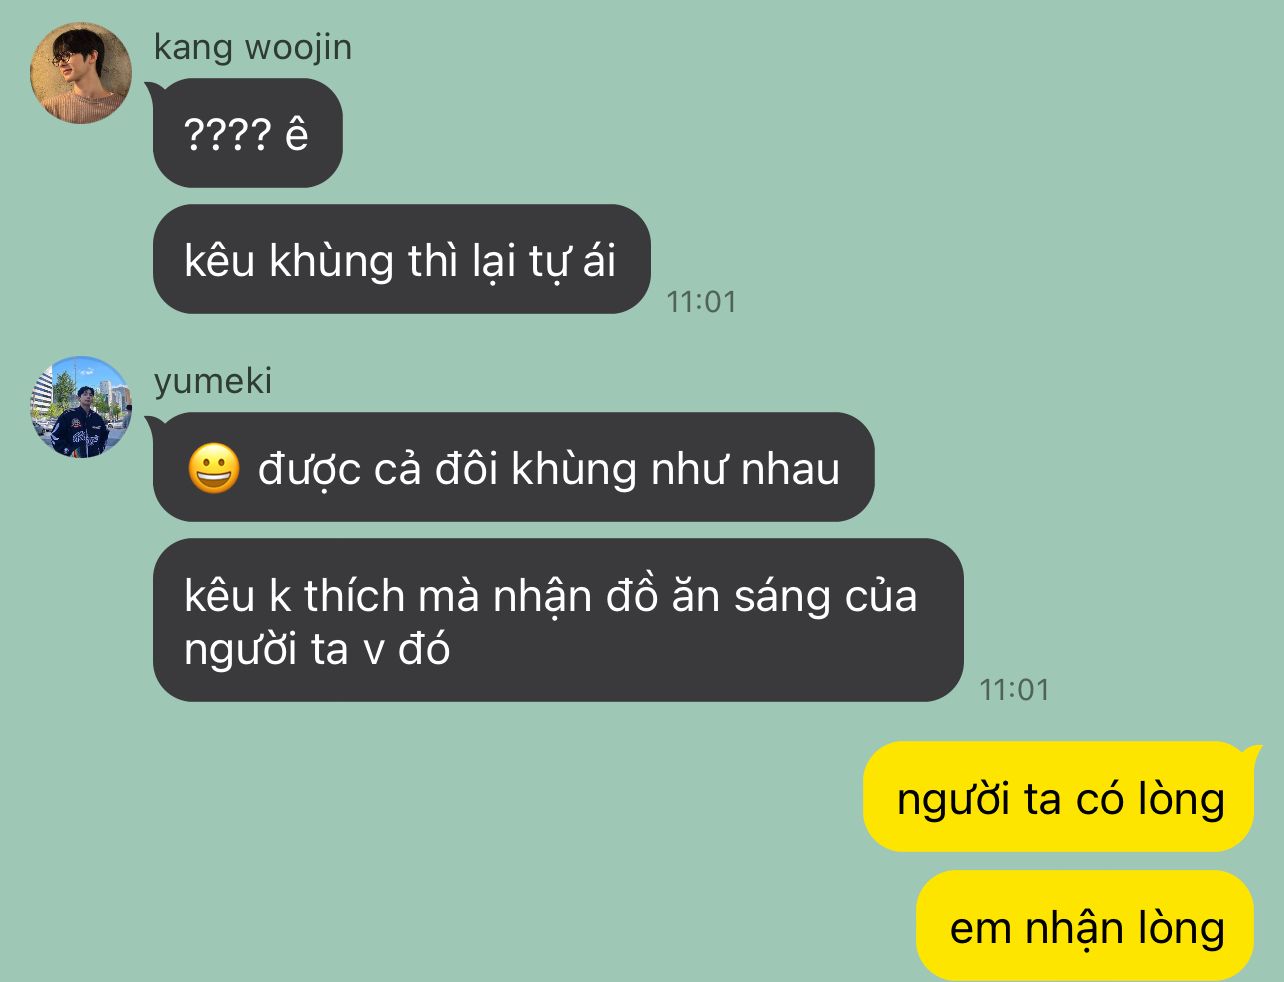
Task: Select the 'được cả đôi khùng như nhau' bubble
Action: point(513,468)
